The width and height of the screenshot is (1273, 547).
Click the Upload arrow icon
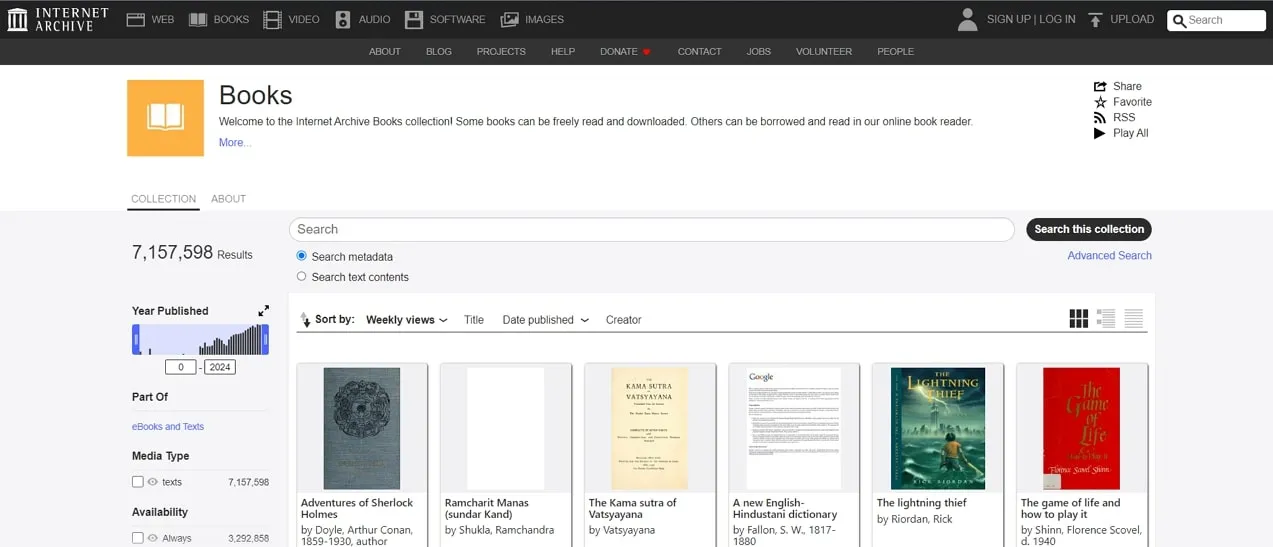[1095, 19]
